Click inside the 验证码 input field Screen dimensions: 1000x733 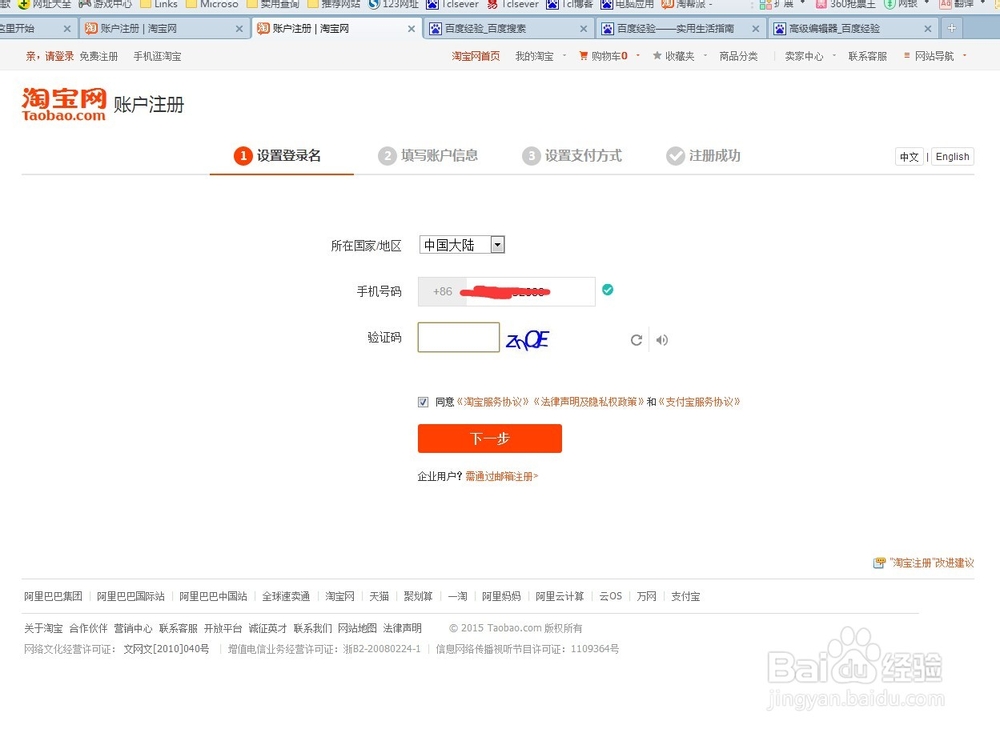458,337
